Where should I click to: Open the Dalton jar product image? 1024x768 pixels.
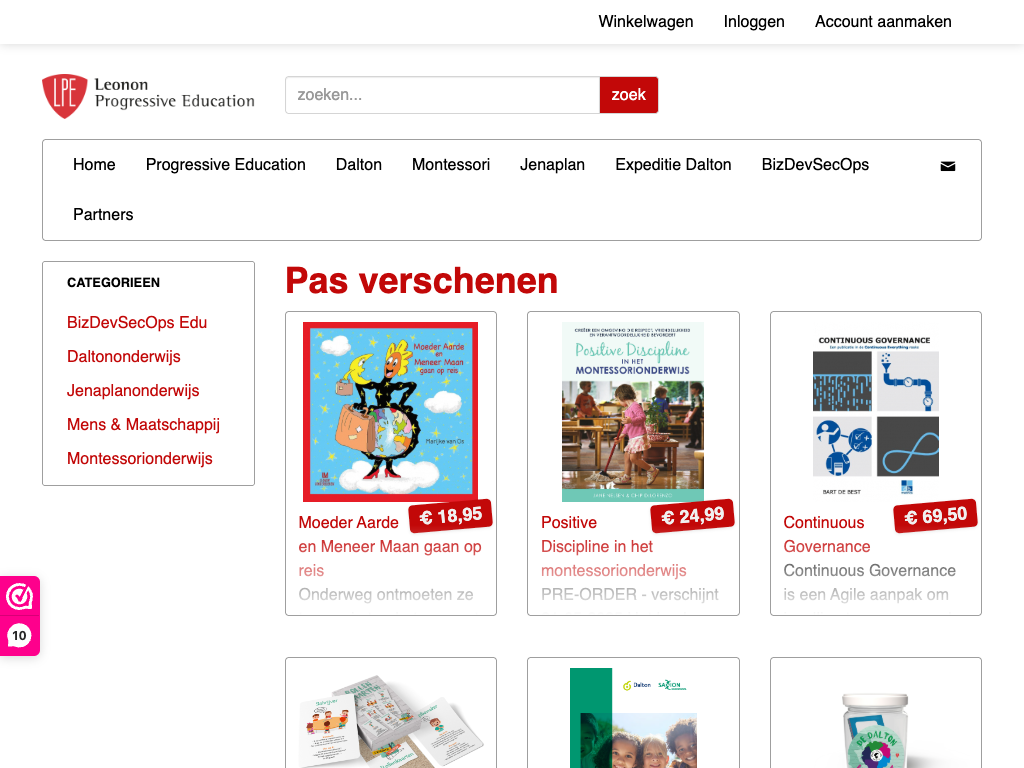(875, 730)
